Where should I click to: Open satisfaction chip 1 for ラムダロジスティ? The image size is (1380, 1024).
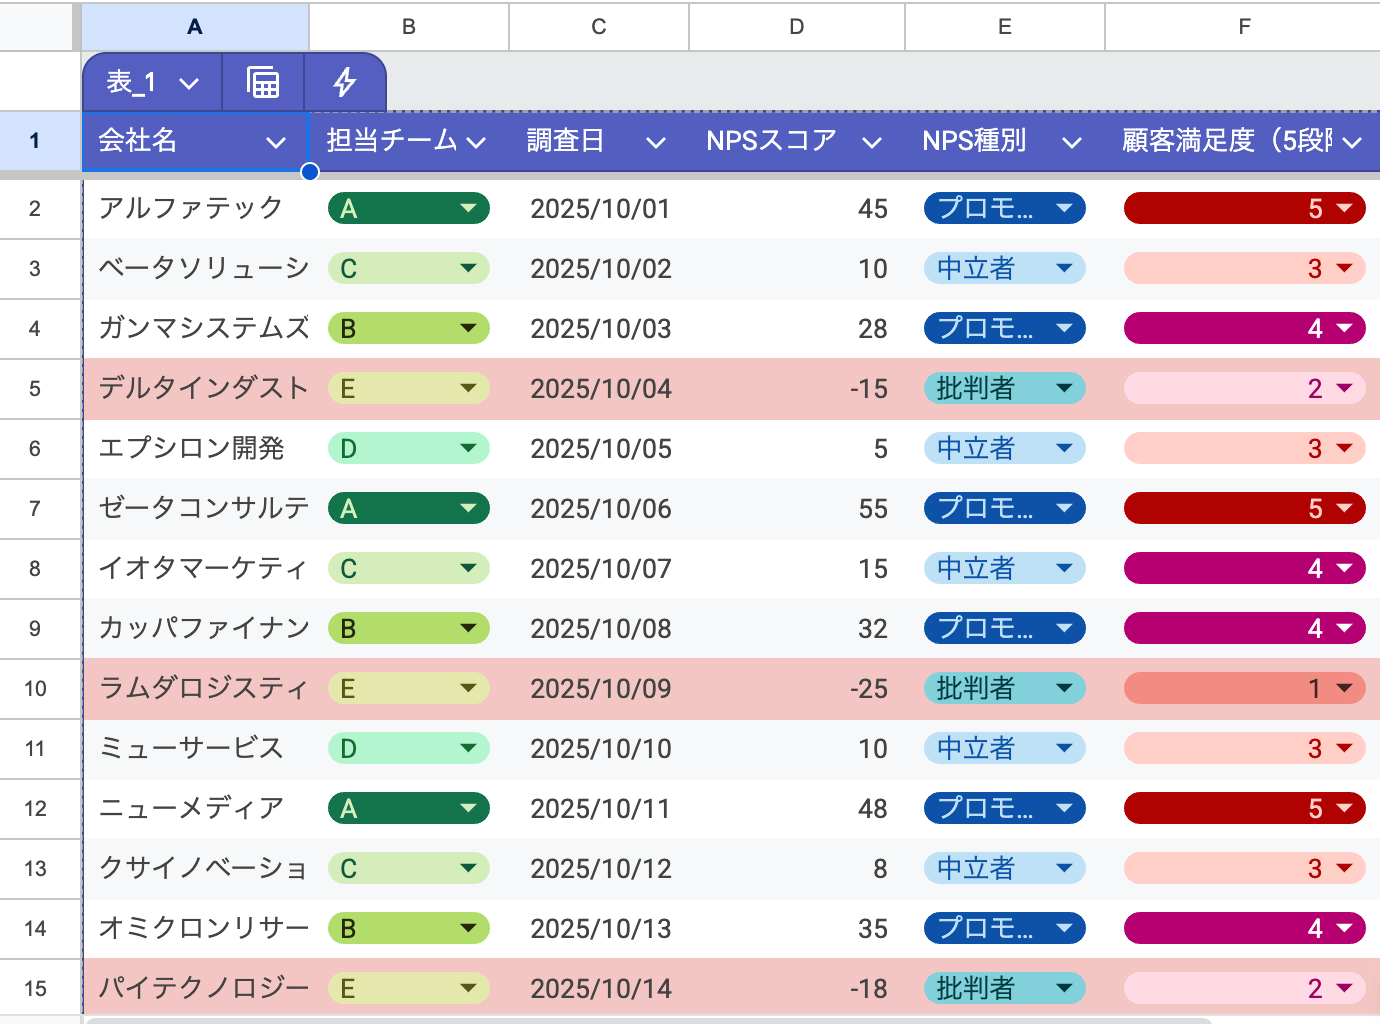pos(1244,689)
